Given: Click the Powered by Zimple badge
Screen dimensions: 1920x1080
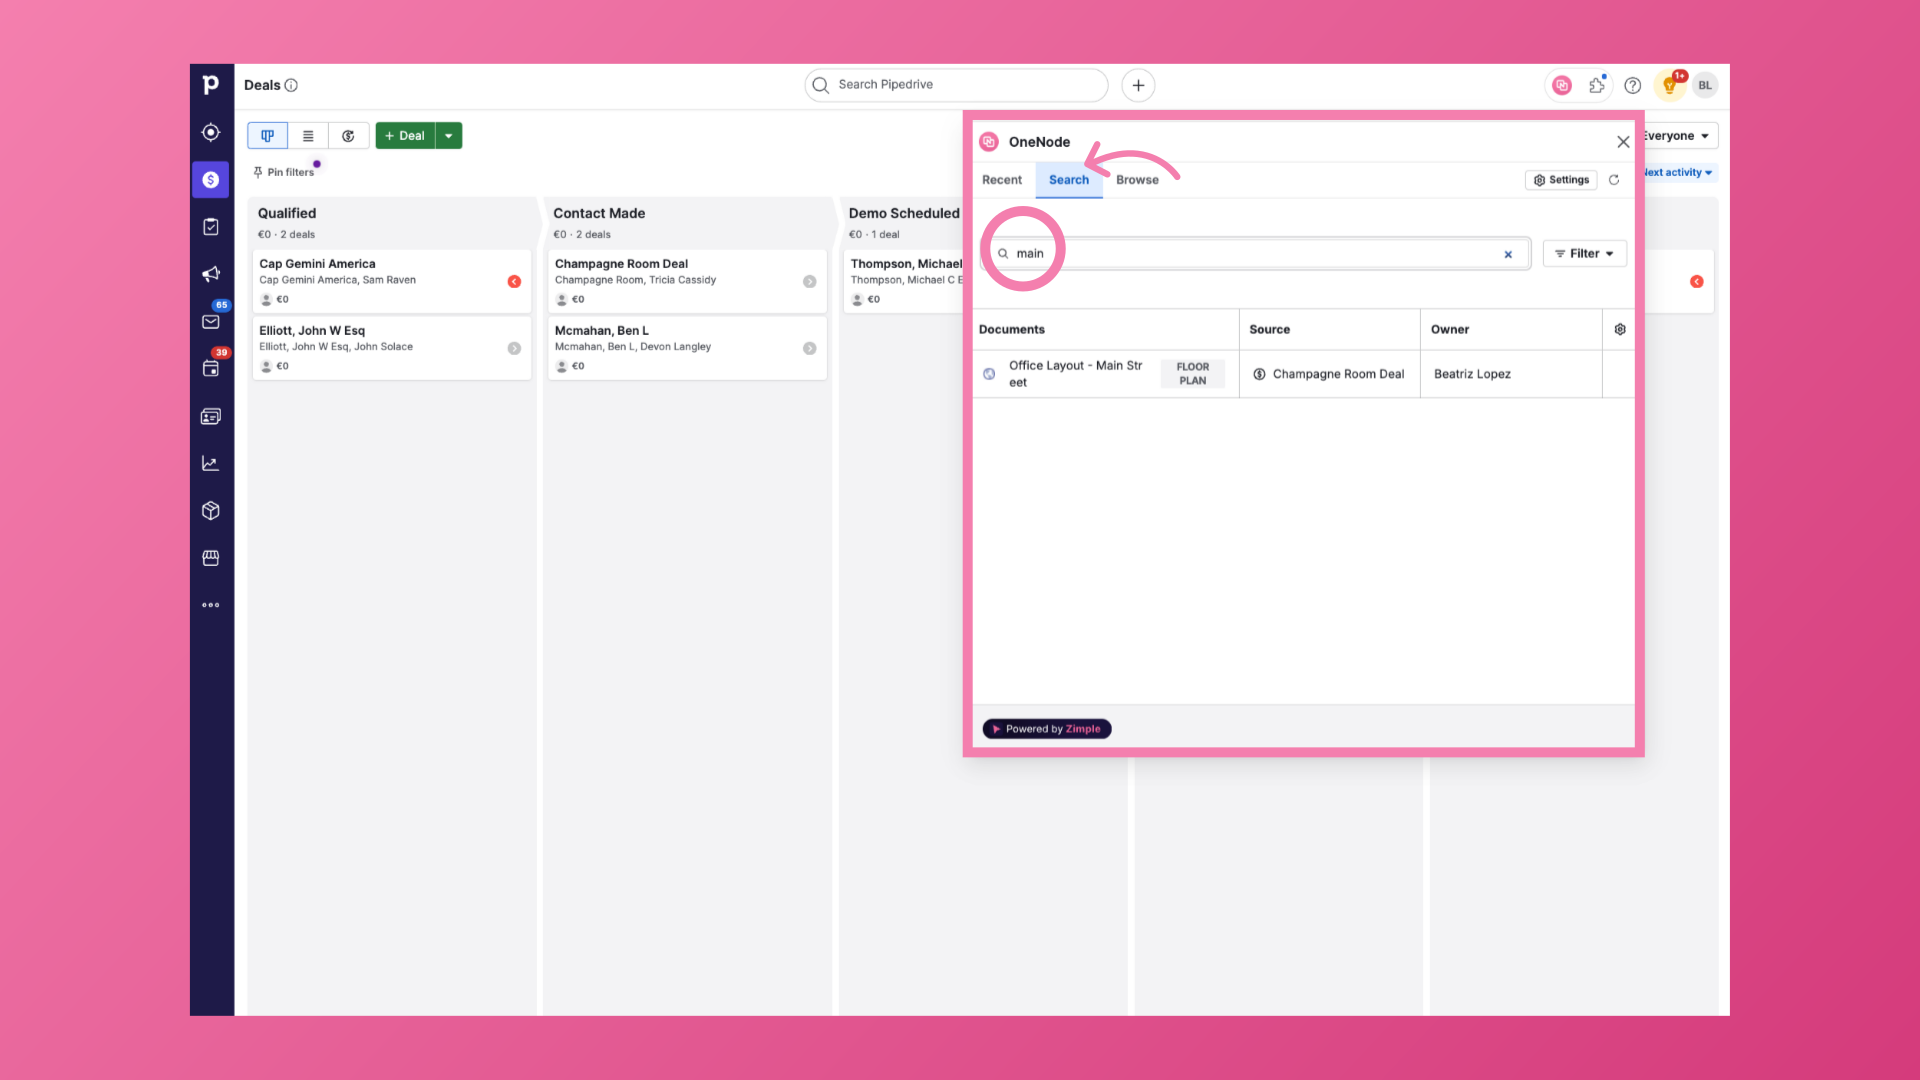Looking at the screenshot, I should point(1047,729).
